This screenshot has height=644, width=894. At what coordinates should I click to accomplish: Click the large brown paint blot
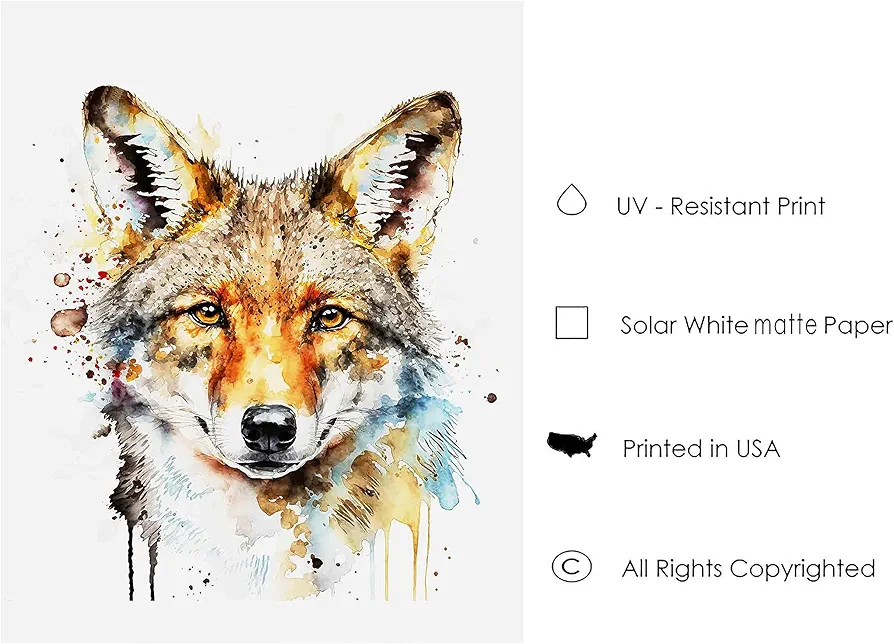tap(69, 321)
